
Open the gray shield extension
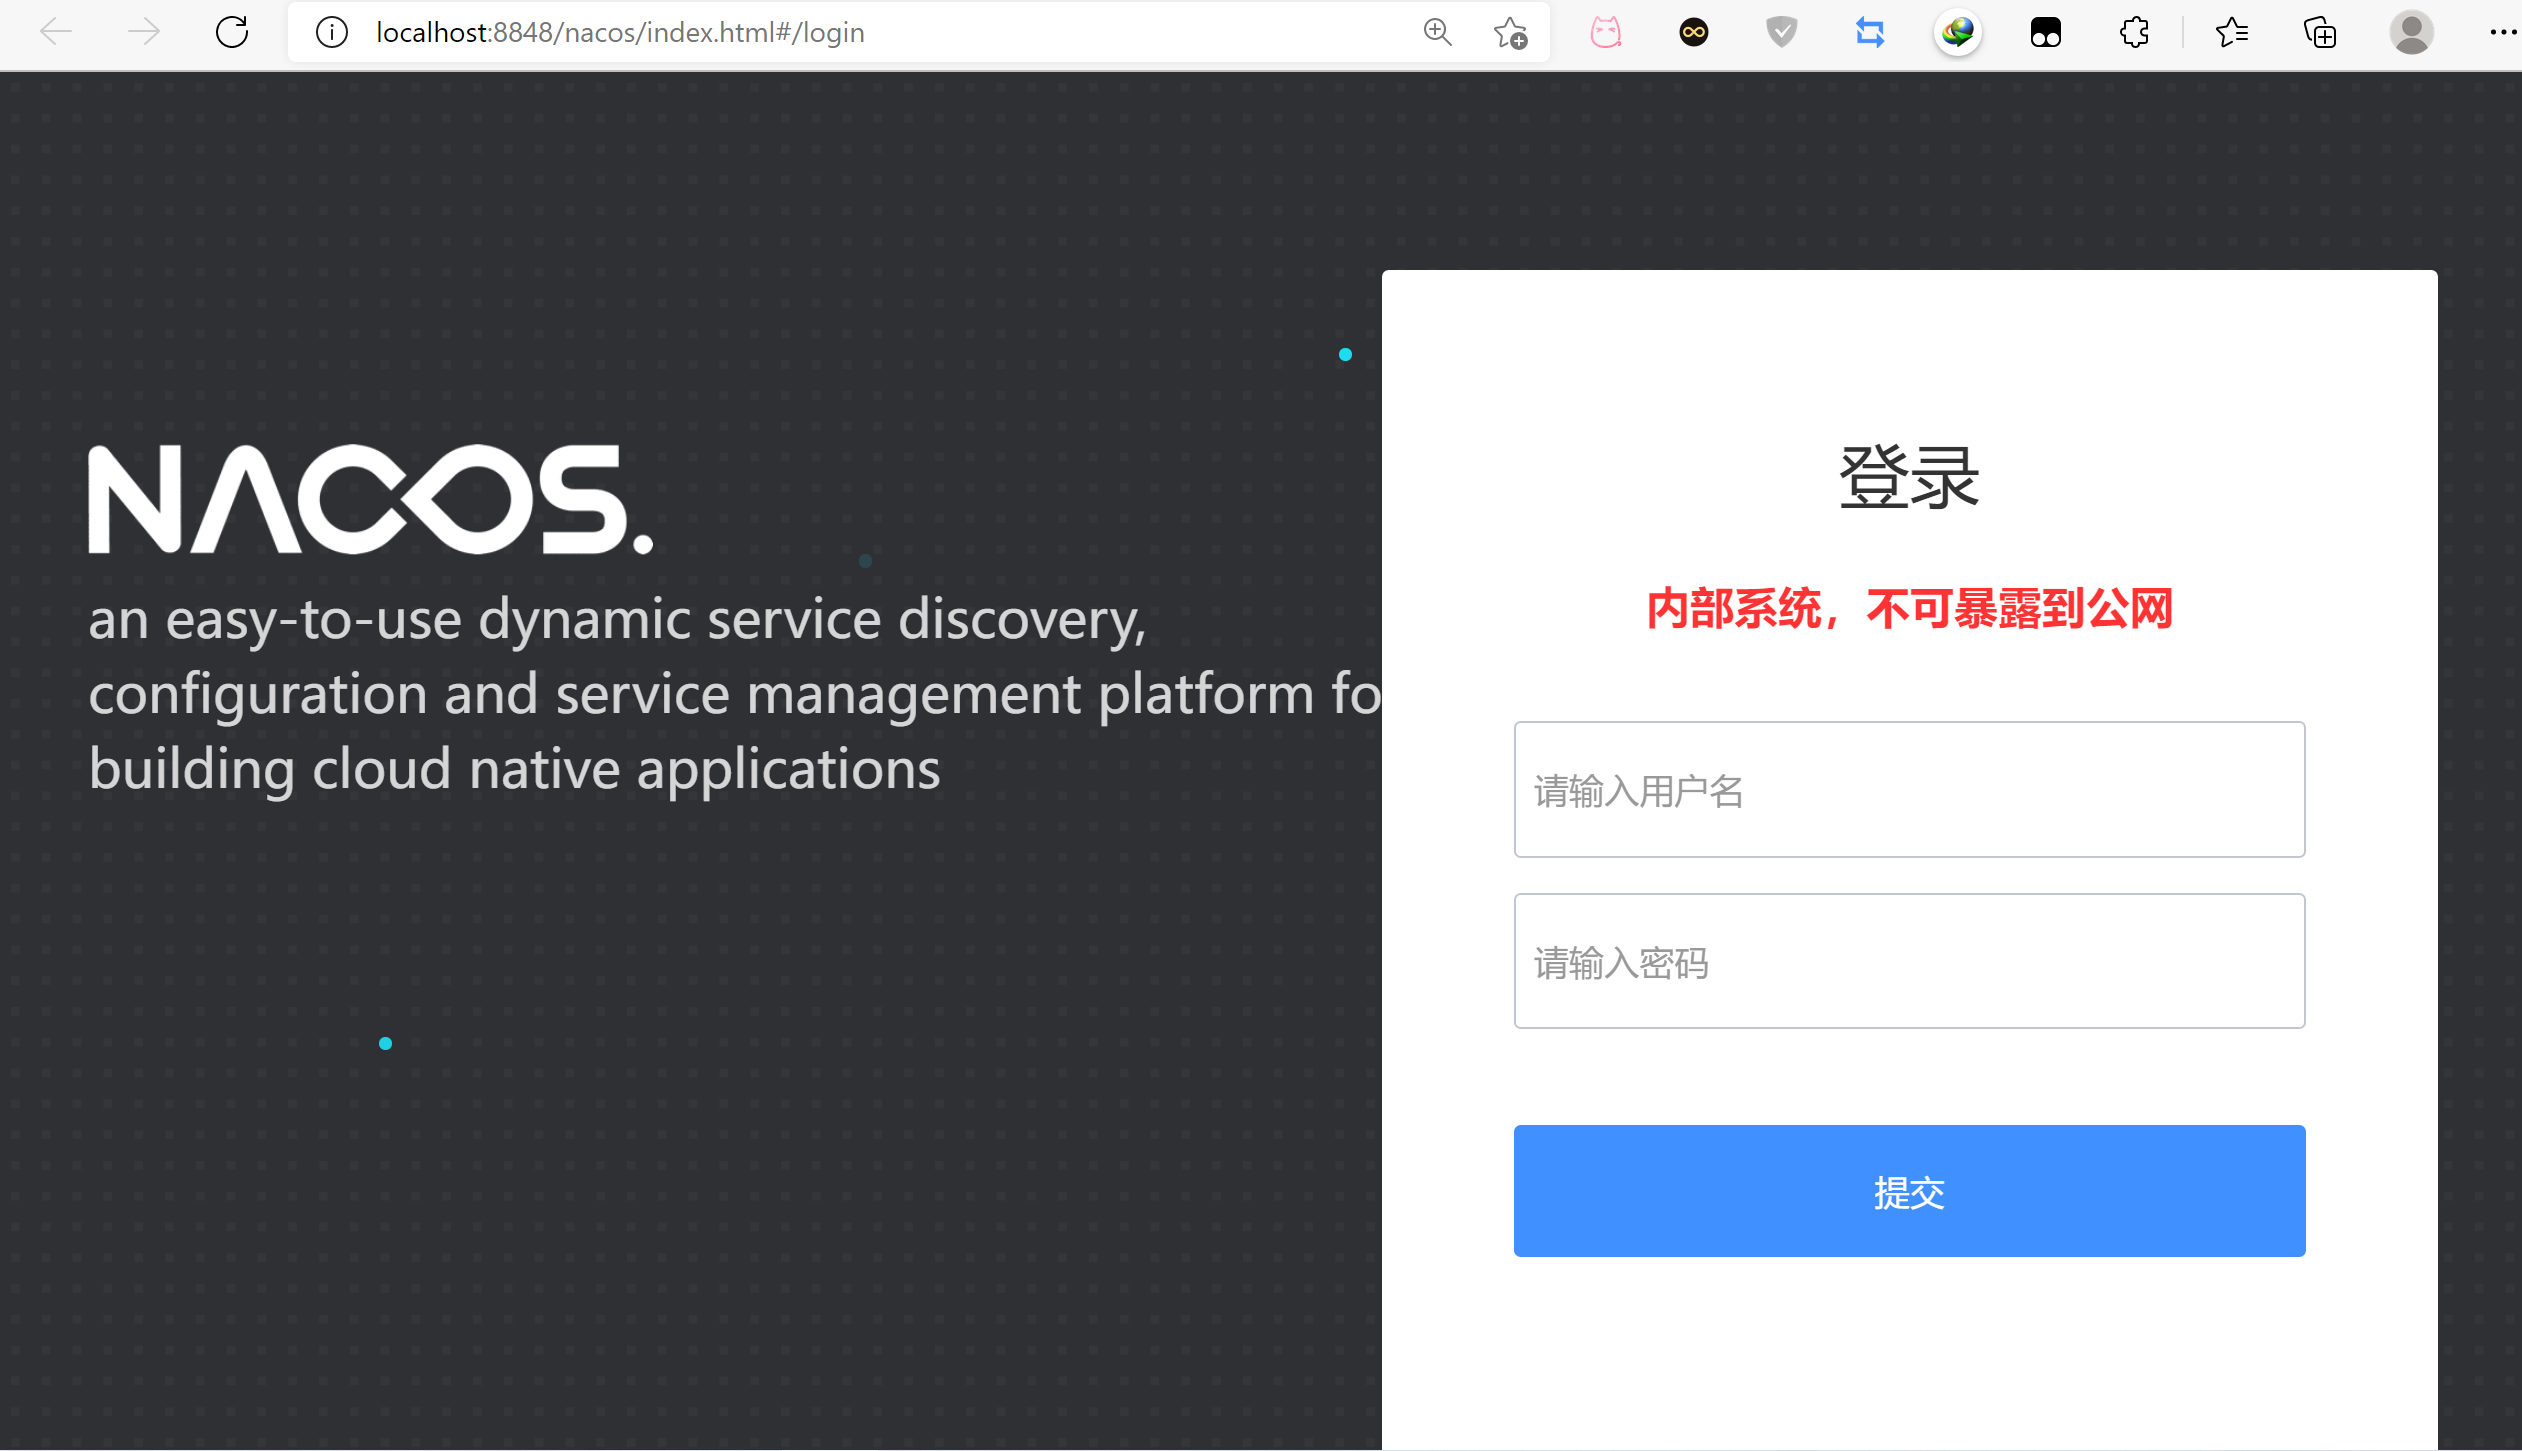[x=1781, y=32]
